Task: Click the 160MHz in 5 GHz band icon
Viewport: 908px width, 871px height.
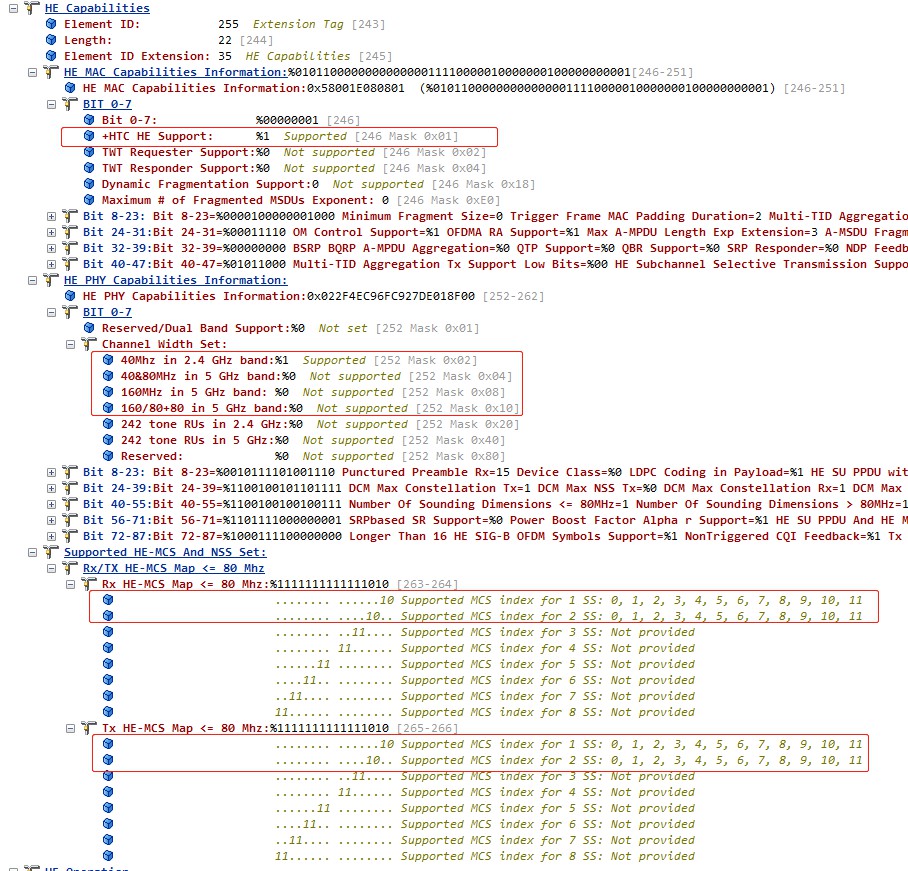Action: click(108, 392)
